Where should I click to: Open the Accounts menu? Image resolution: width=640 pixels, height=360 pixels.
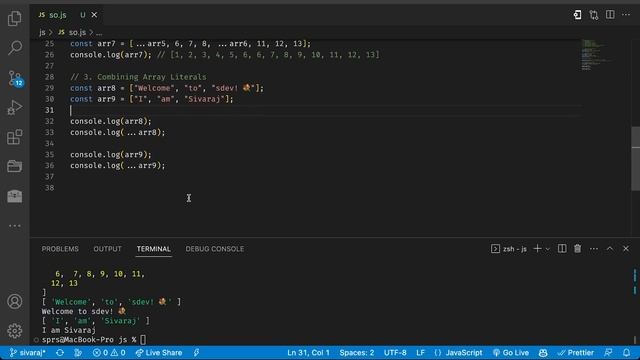pyautogui.click(x=15, y=301)
